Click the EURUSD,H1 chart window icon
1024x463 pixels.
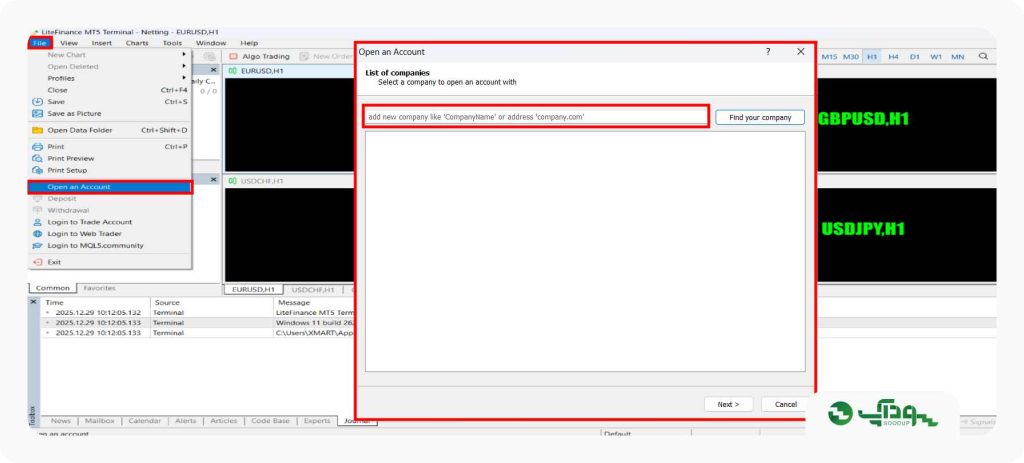coord(232,71)
